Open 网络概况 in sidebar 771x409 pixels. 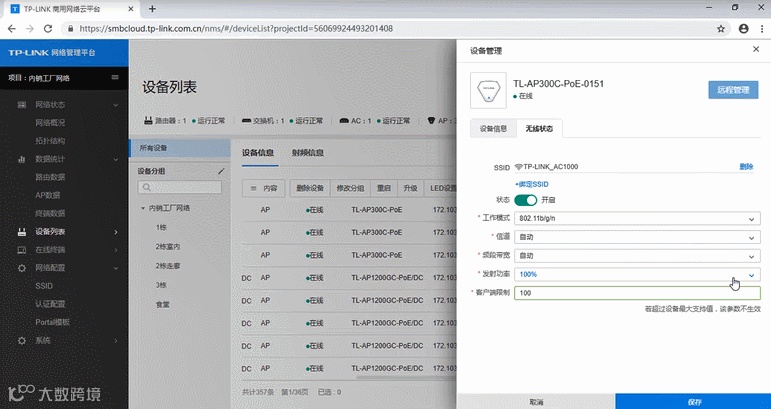click(x=50, y=123)
